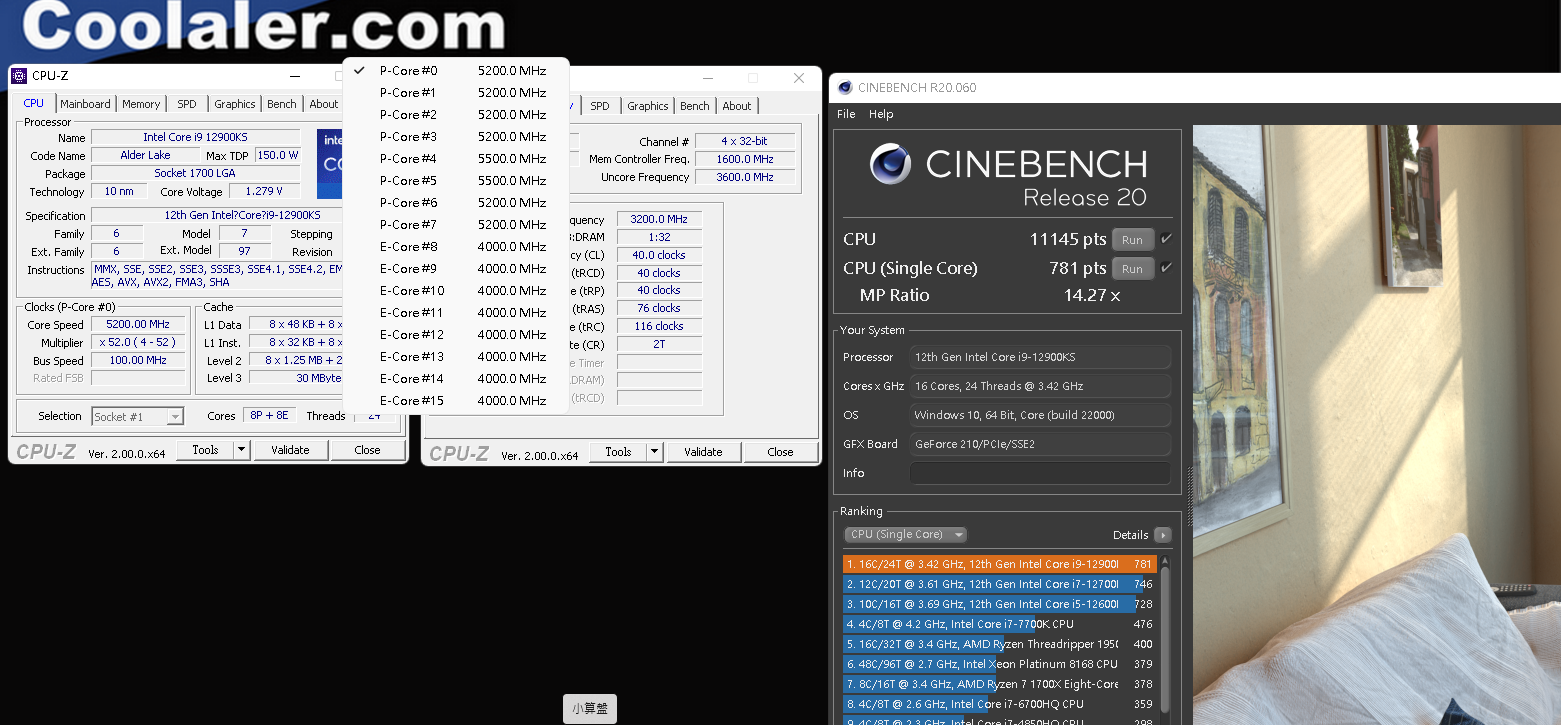Open the Socket #1 selection dropdown

[x=138, y=417]
